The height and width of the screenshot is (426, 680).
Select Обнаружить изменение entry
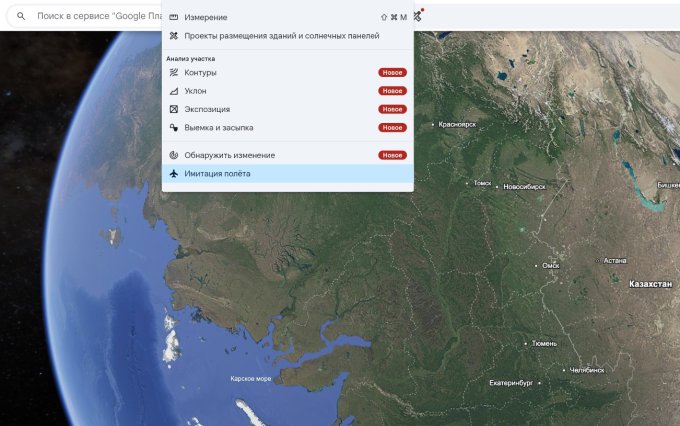(x=288, y=155)
